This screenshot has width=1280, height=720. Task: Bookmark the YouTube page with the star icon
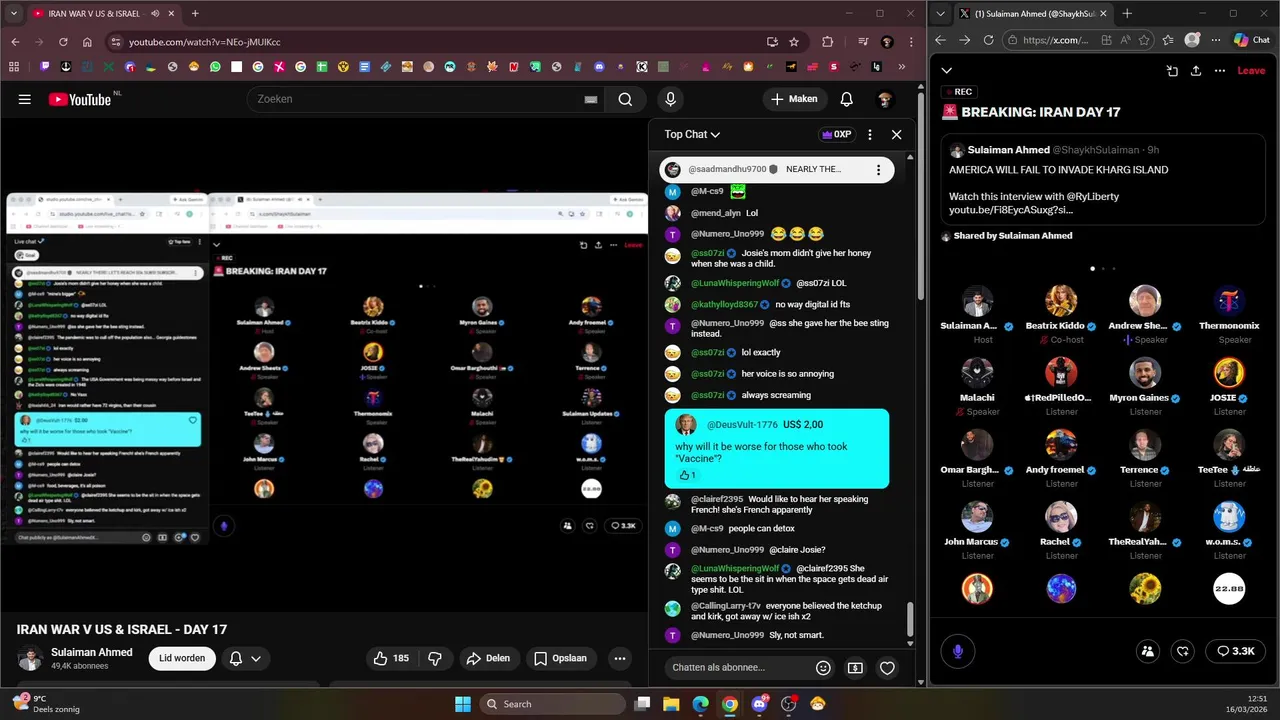pyautogui.click(x=794, y=42)
